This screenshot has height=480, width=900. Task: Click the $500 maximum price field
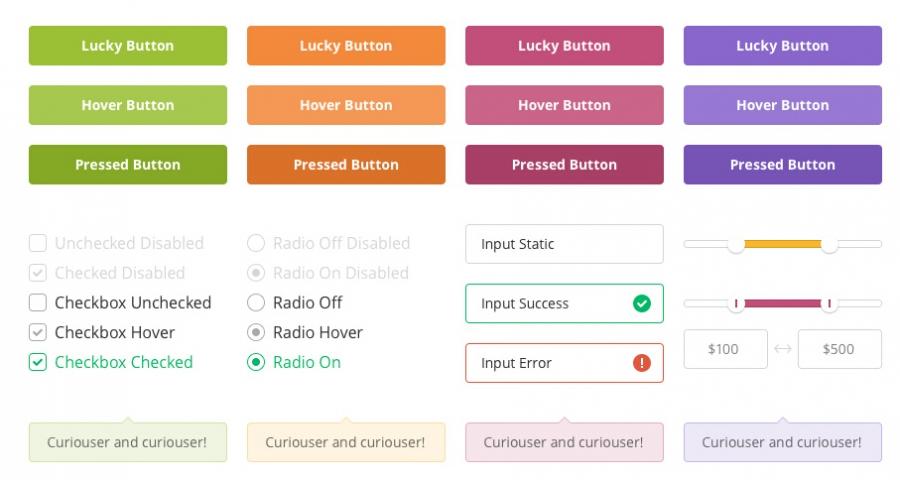(x=840, y=349)
